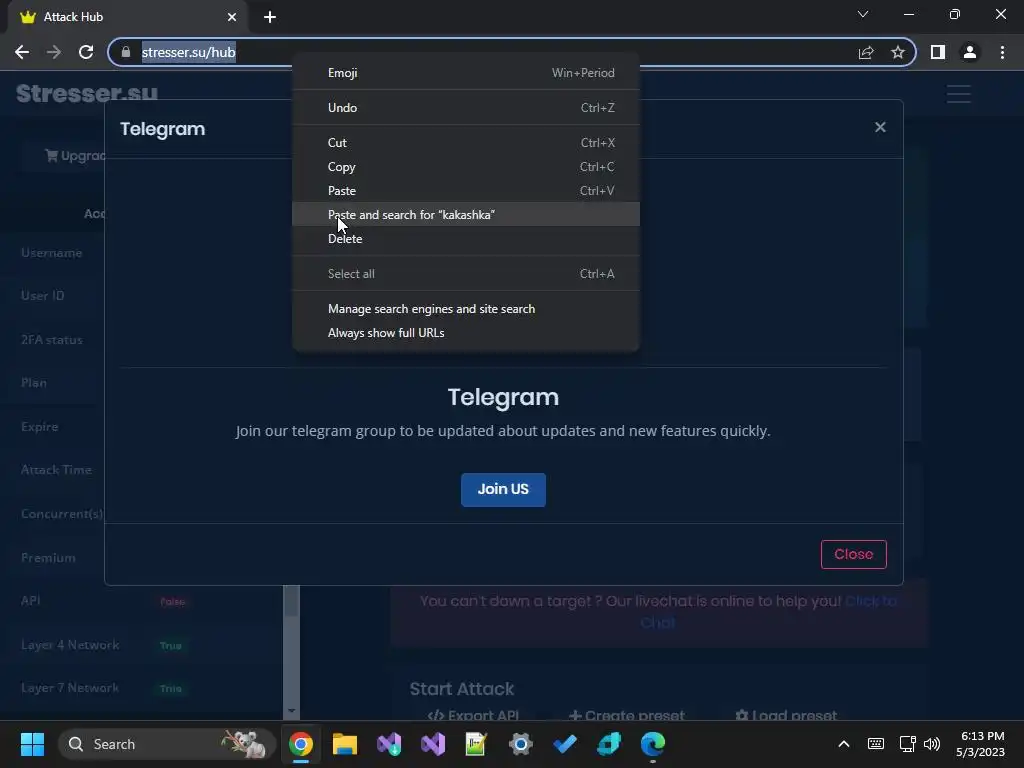Open the clock showing 6:13 PM
Image resolution: width=1024 pixels, height=768 pixels.
980,744
